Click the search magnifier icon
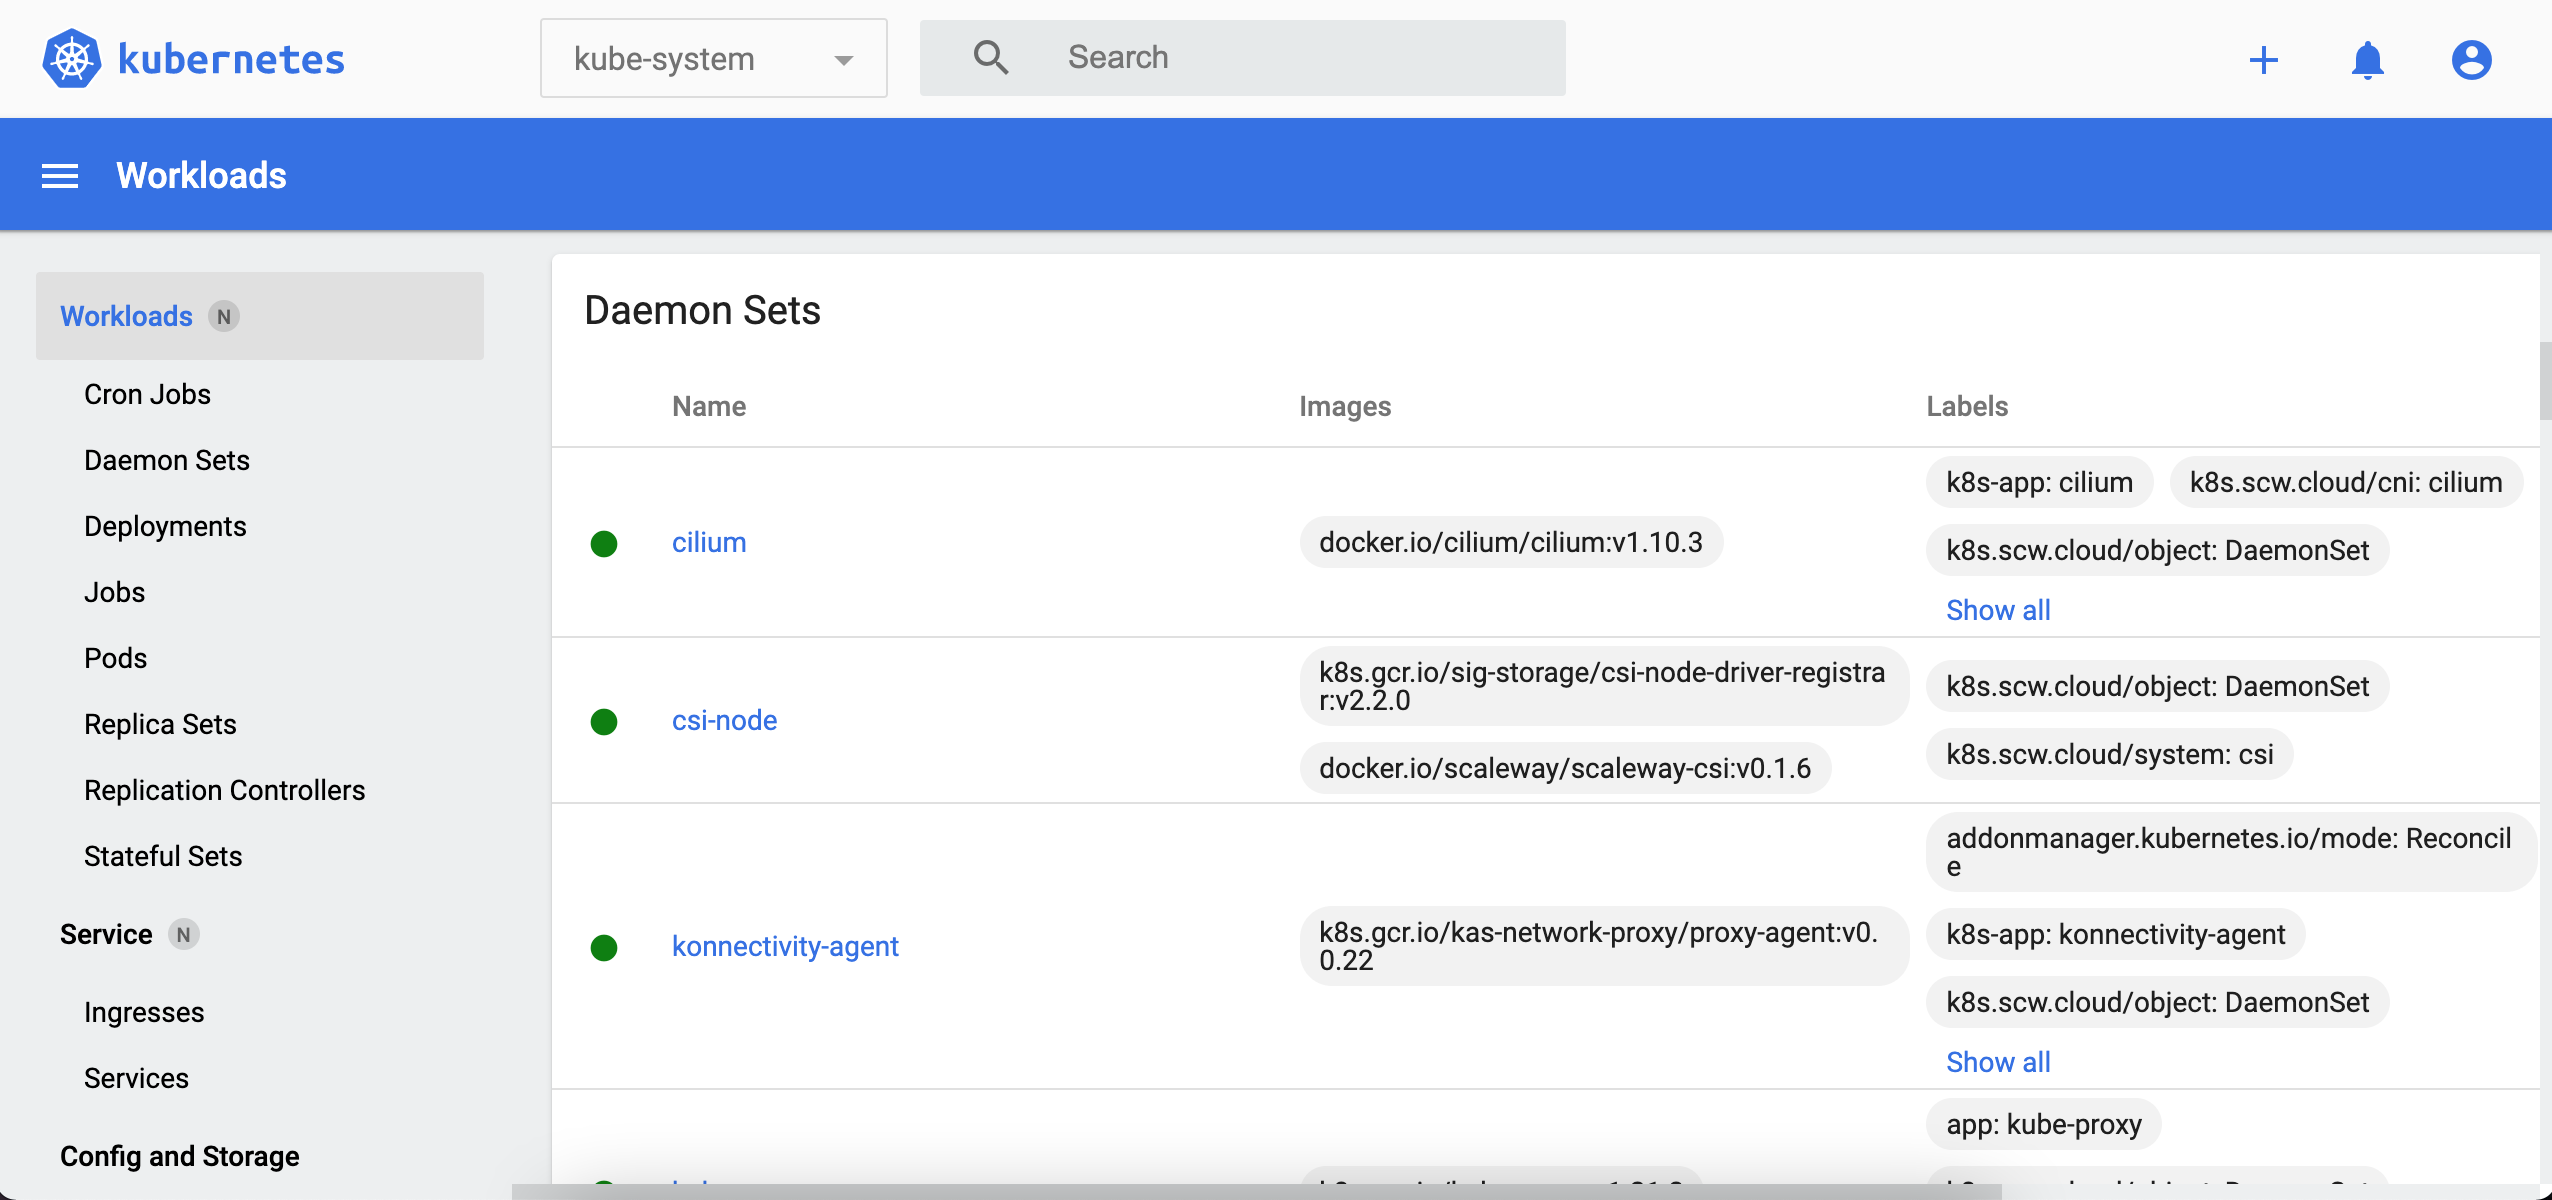The image size is (2552, 1200). 989,56
